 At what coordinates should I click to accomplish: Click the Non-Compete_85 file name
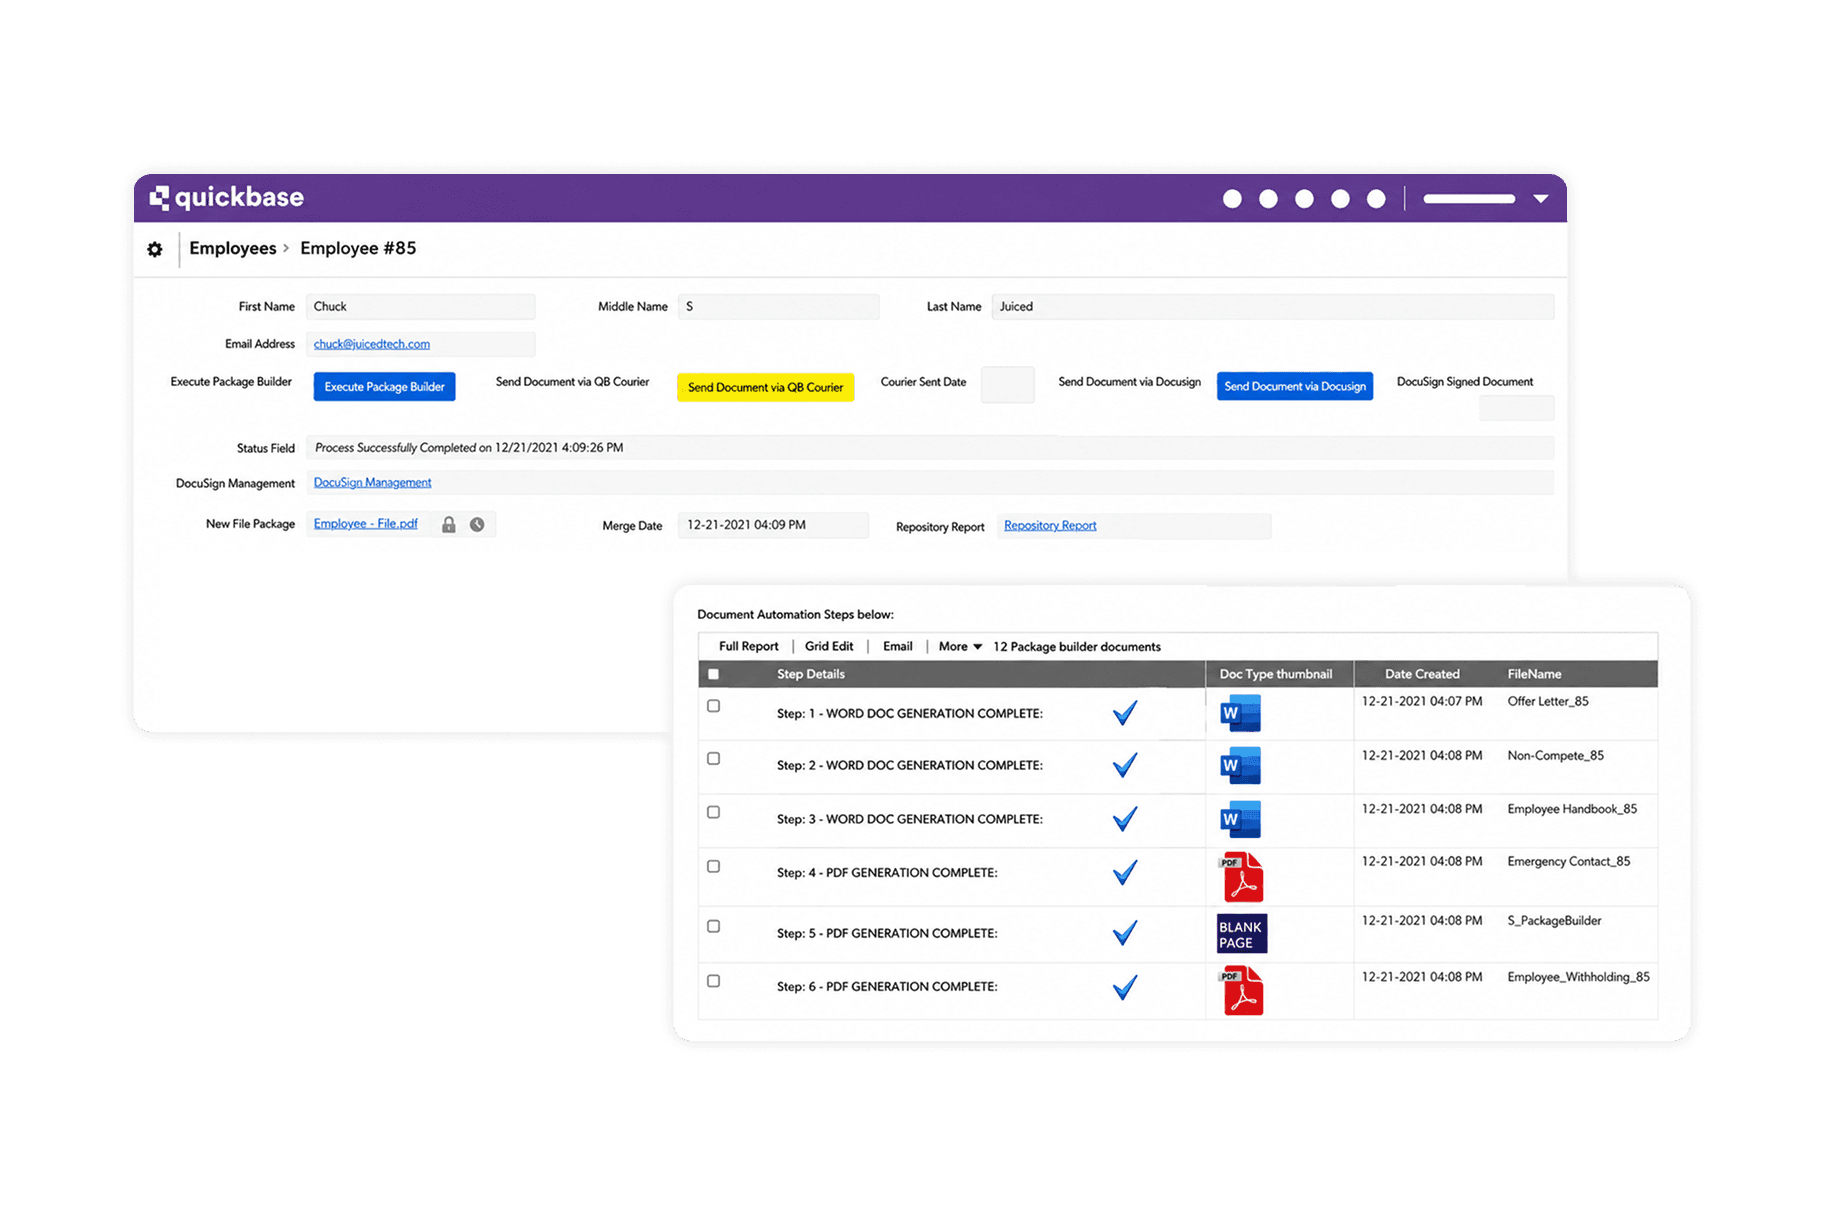[x=1555, y=756]
